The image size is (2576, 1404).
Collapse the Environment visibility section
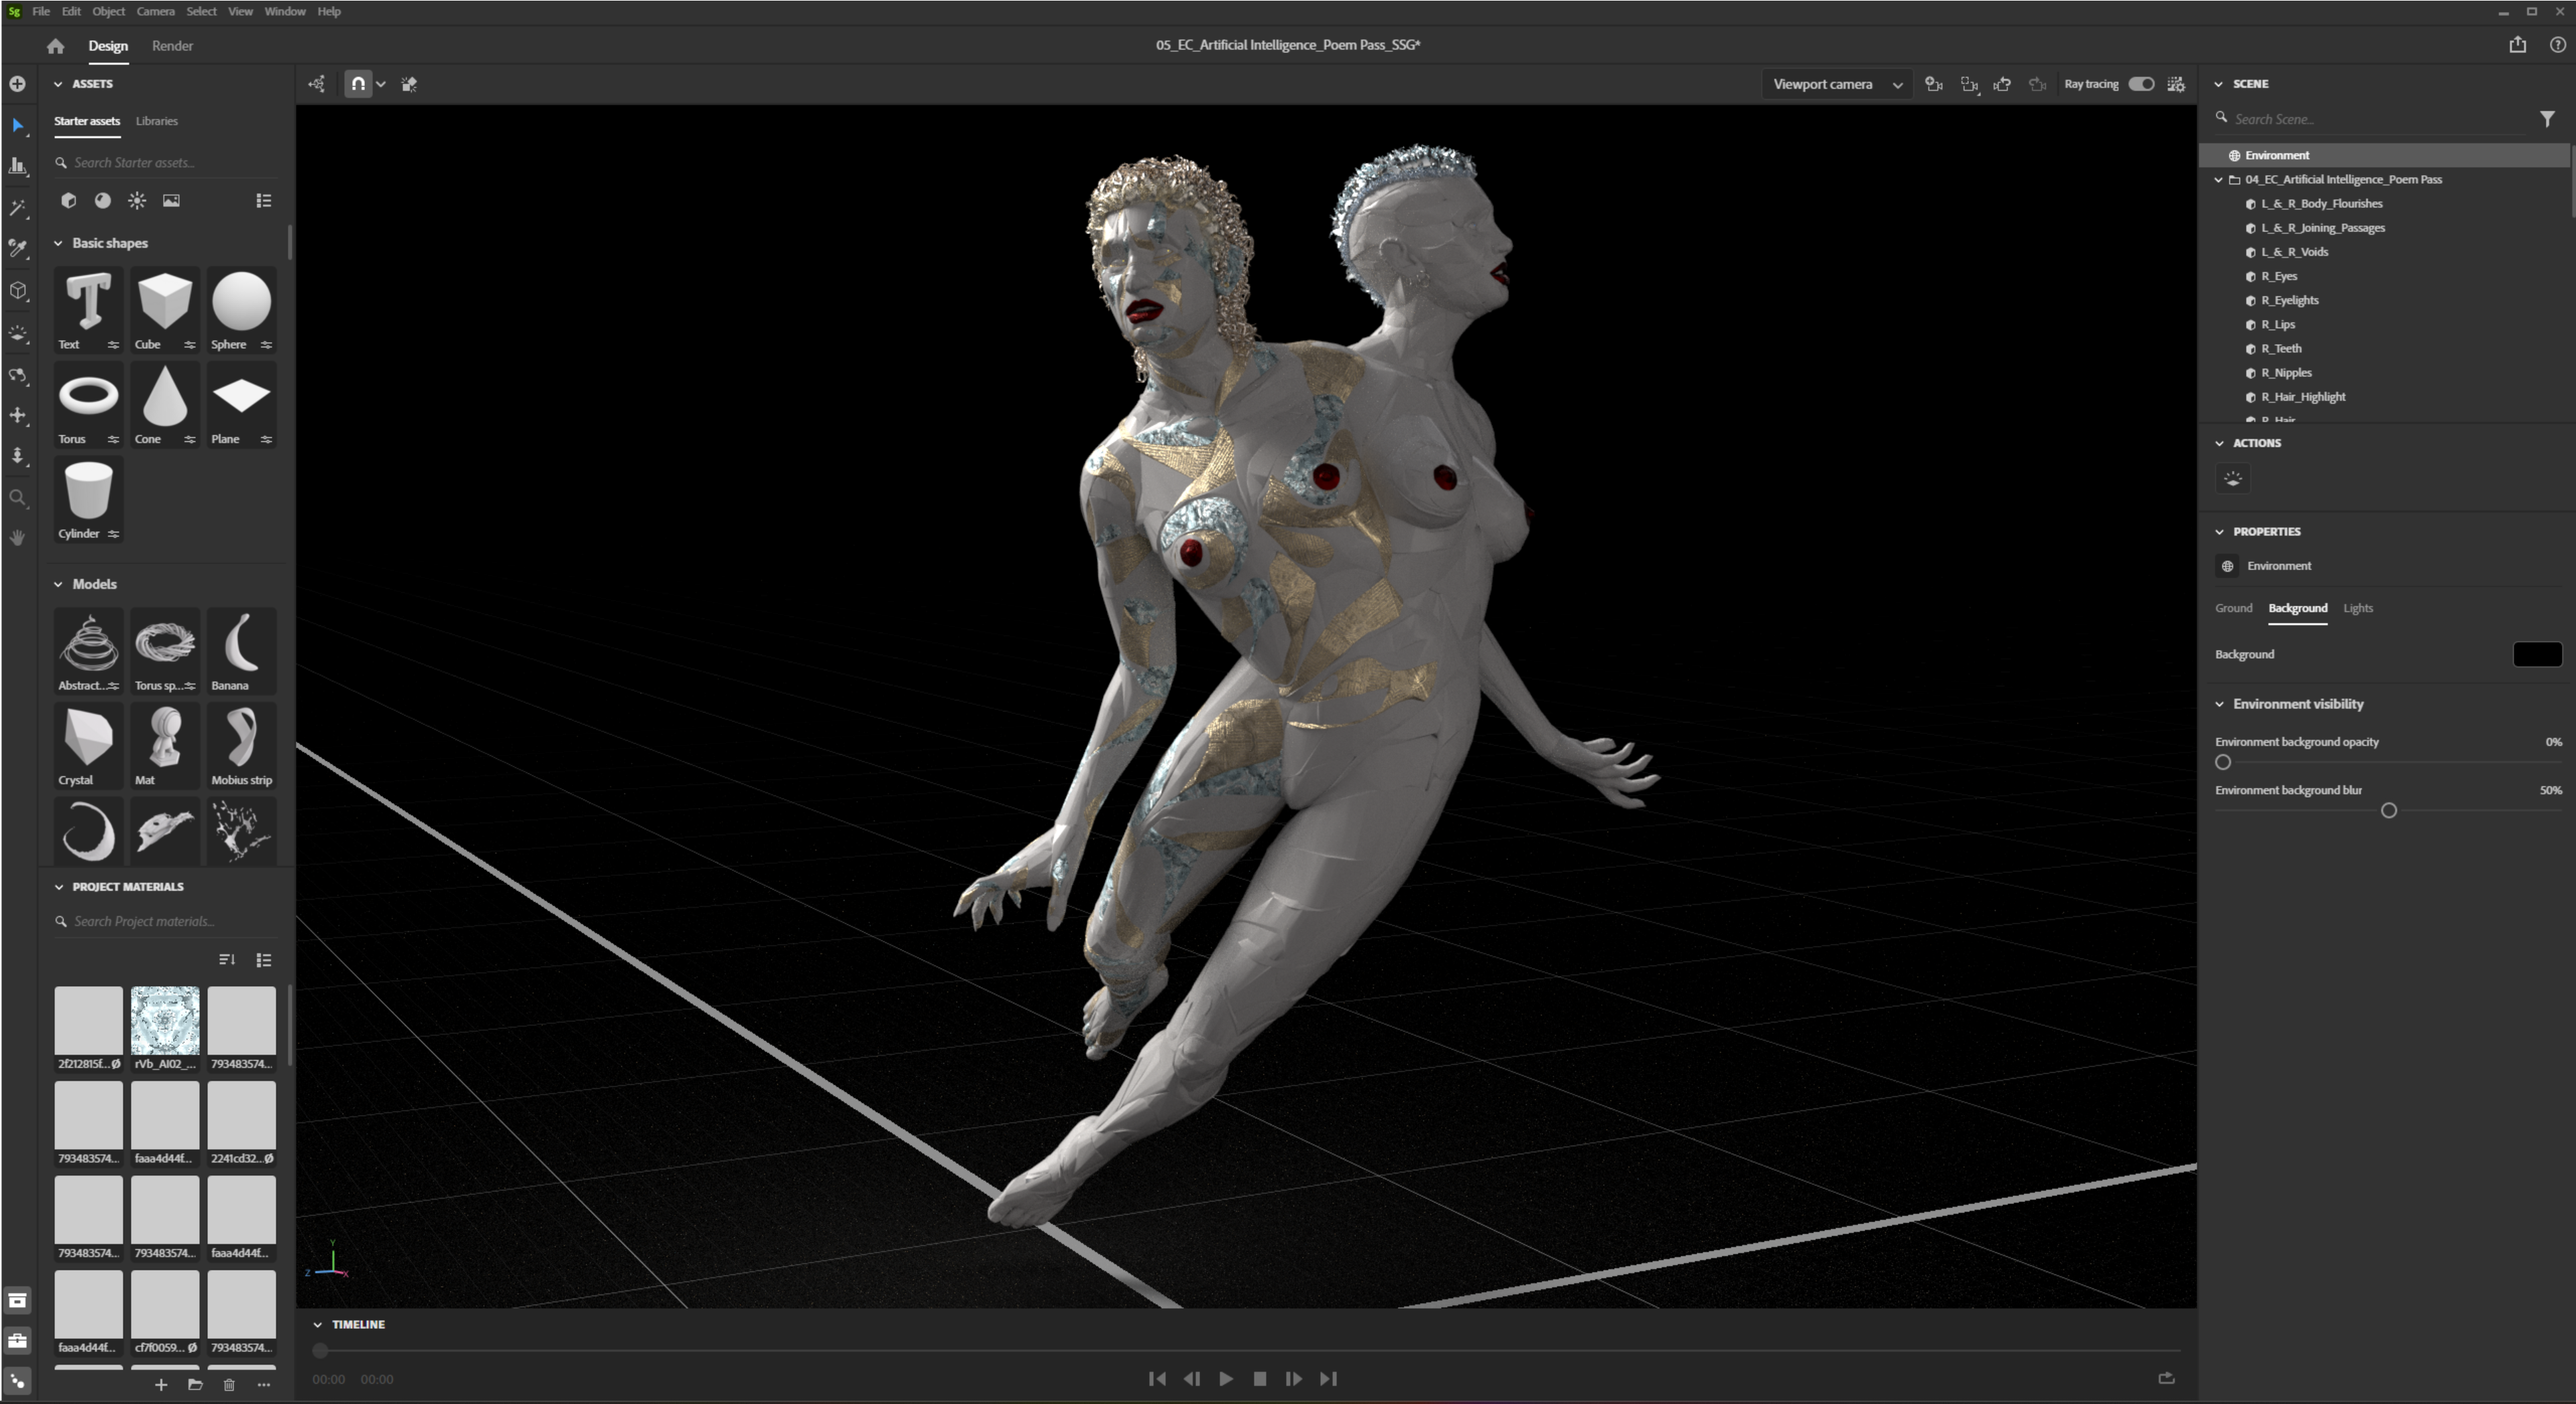pos(2220,704)
